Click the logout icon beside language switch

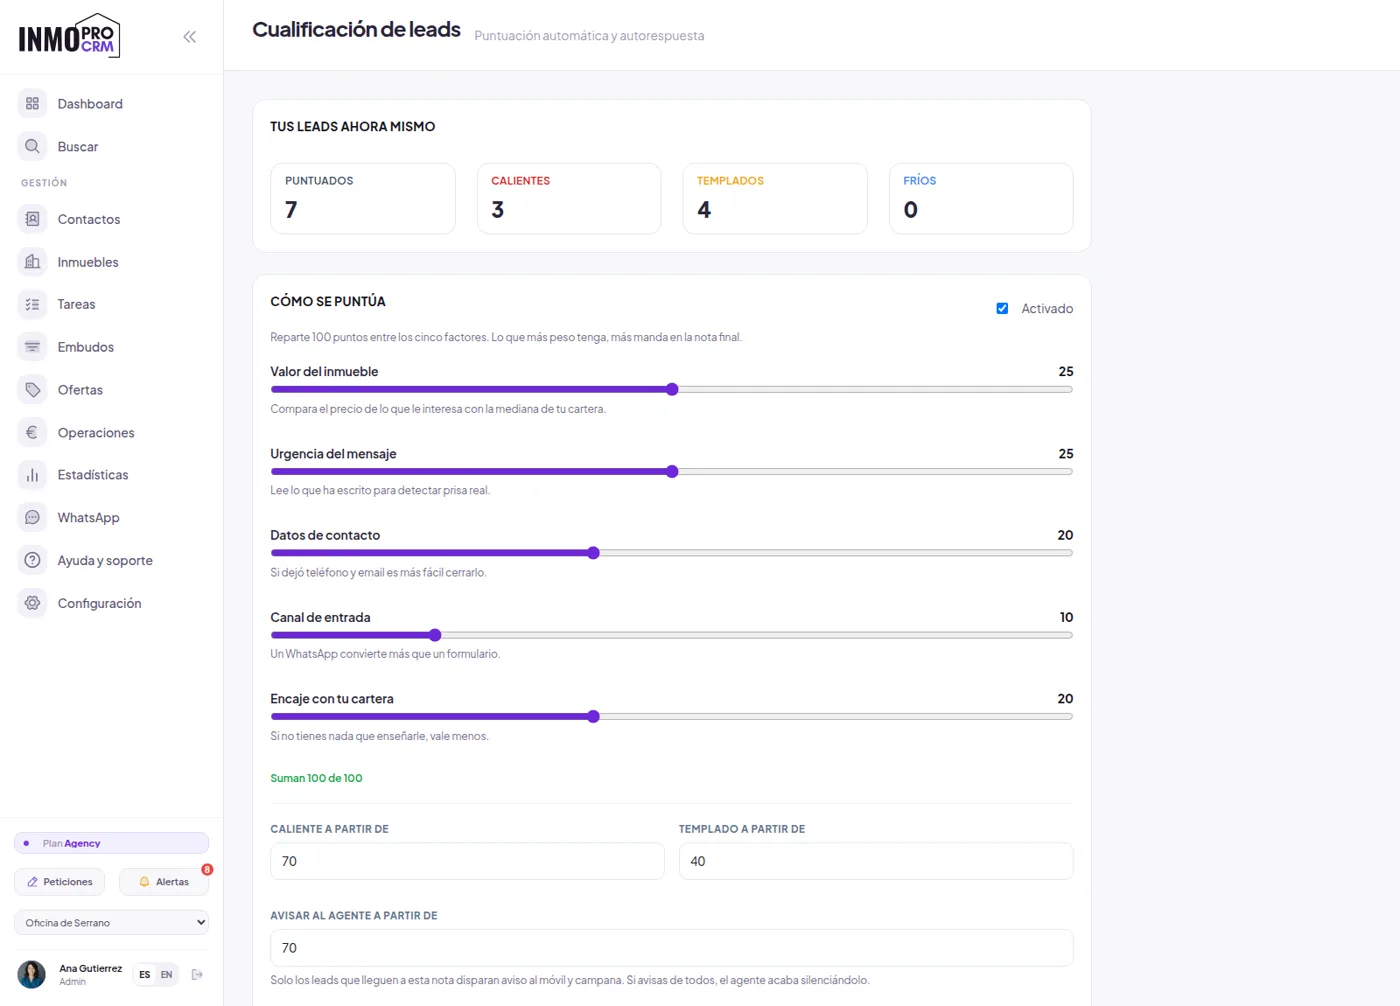coord(197,974)
